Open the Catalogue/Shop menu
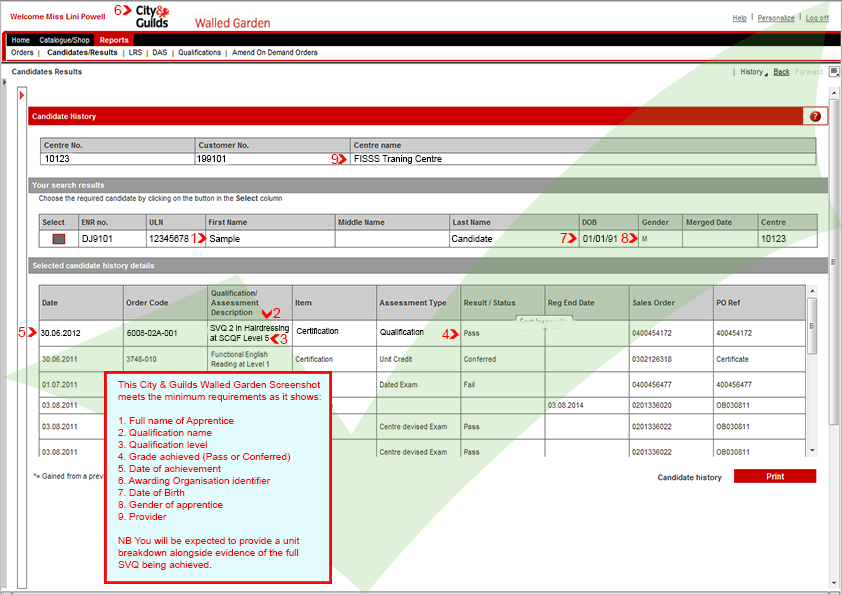The height and width of the screenshot is (595, 842). (64, 40)
